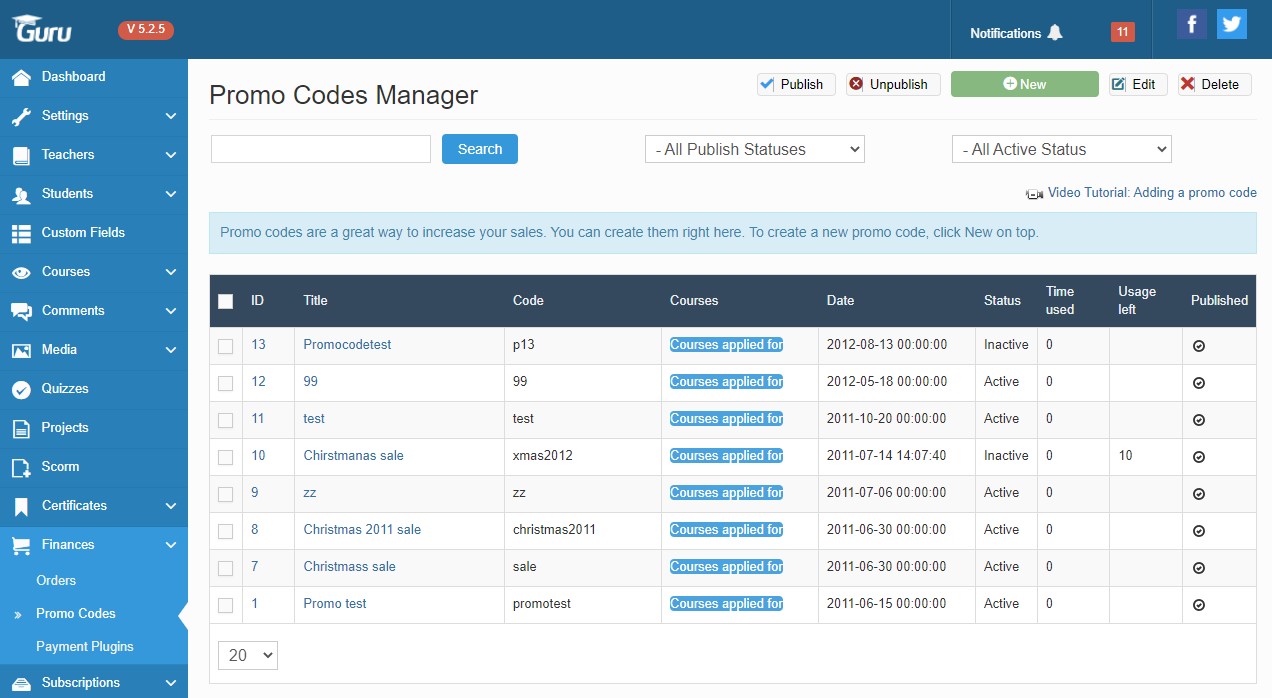1272x698 pixels.
Task: Click the Publish button
Action: coord(796,84)
